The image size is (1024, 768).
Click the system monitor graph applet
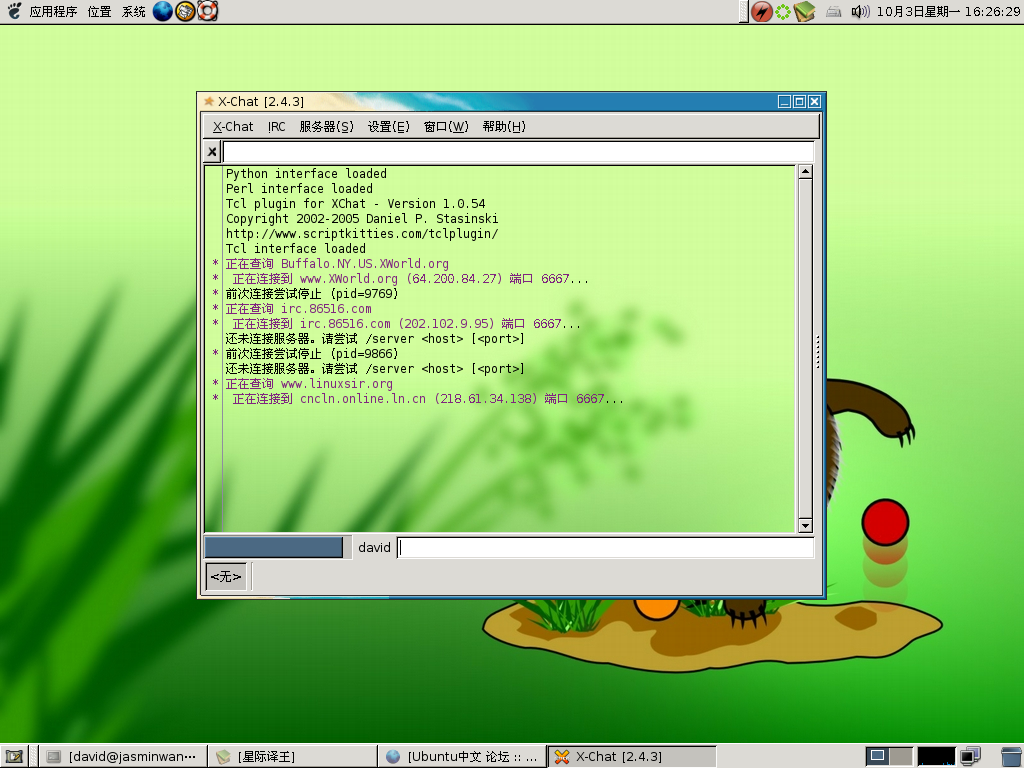[x=936, y=757]
